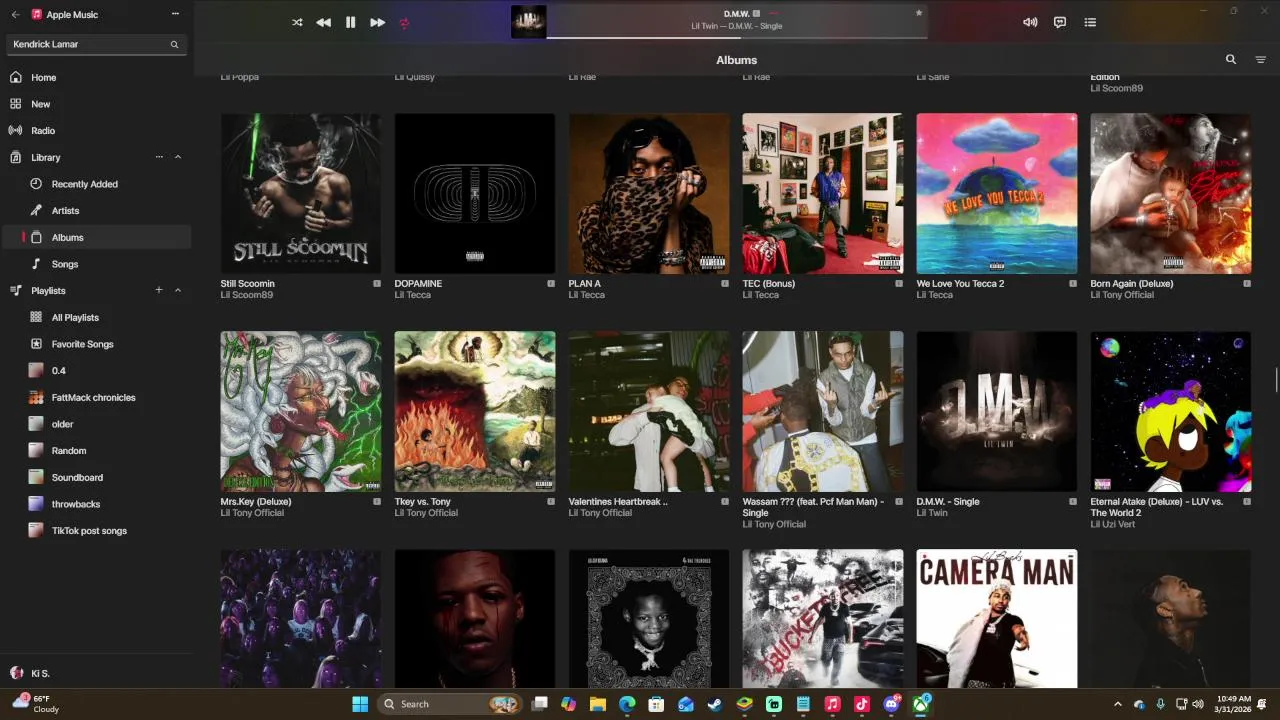Open Library more options
Image resolution: width=1280 pixels, height=720 pixels.
pos(159,157)
